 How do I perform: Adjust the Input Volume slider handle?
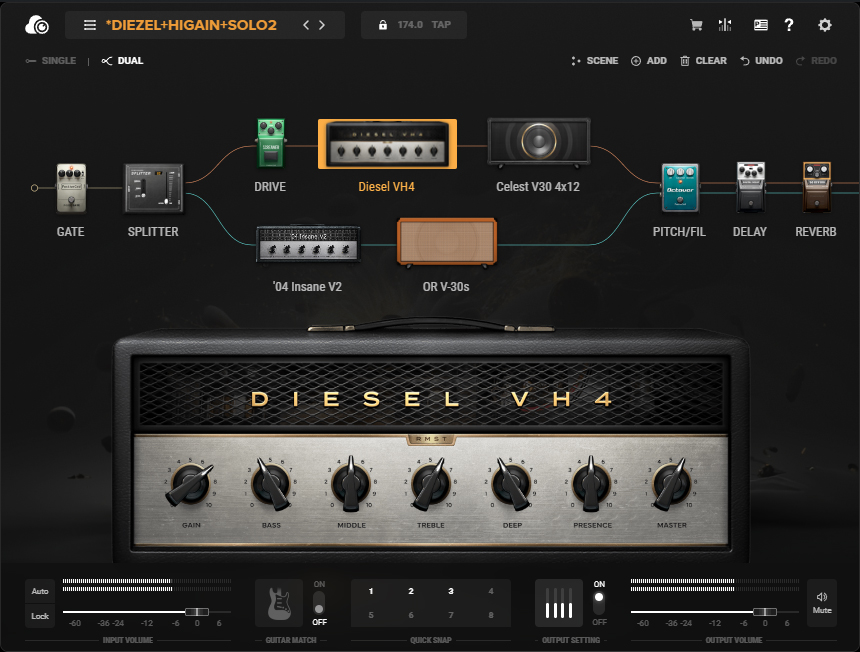(x=196, y=612)
